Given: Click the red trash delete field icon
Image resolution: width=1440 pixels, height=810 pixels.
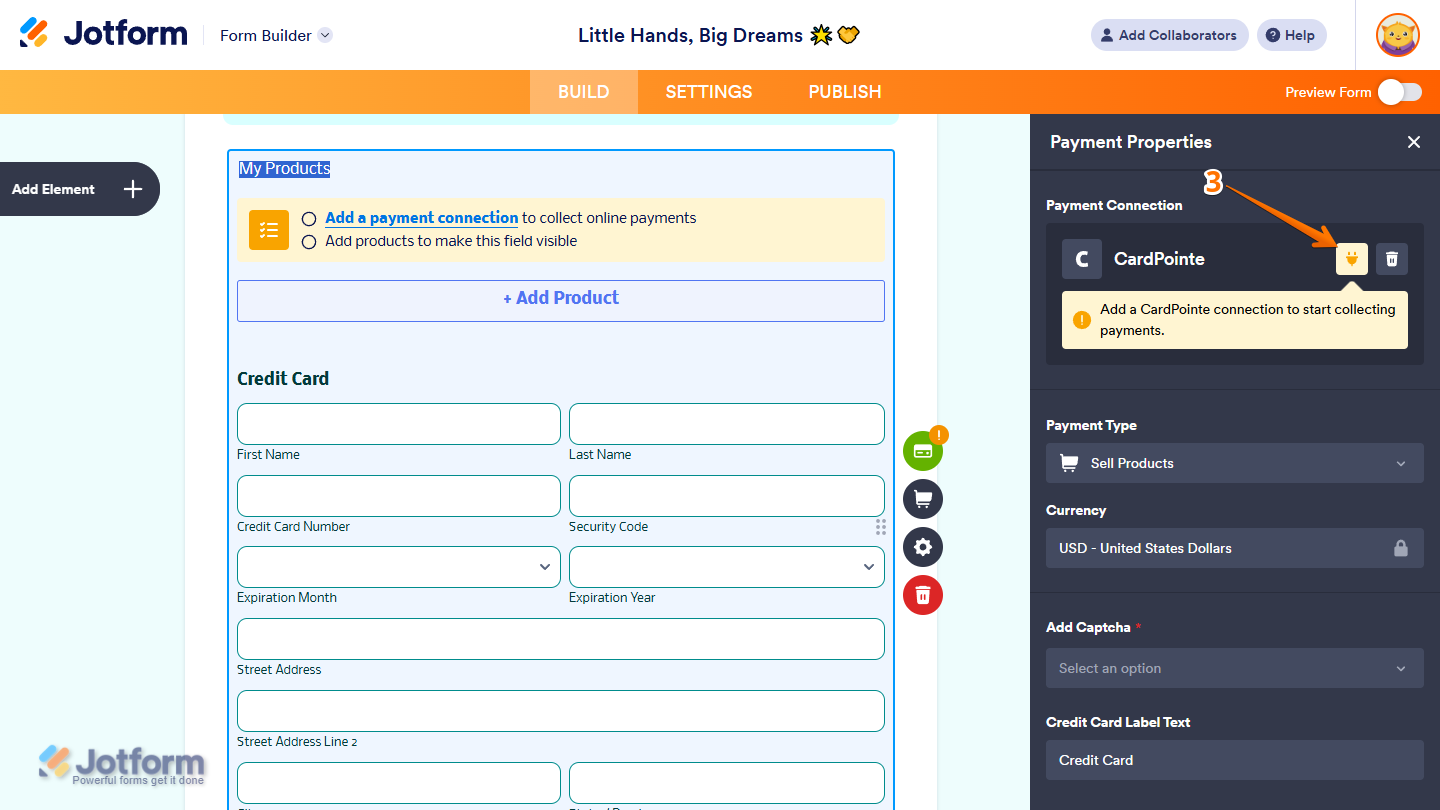Looking at the screenshot, I should (923, 595).
